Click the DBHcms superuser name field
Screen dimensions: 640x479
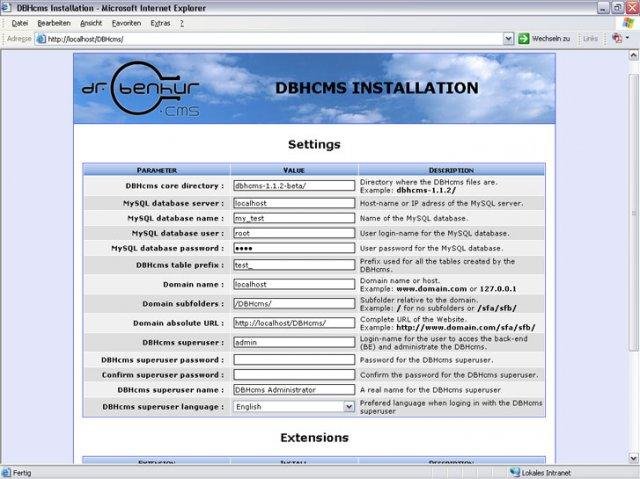tap(294, 390)
